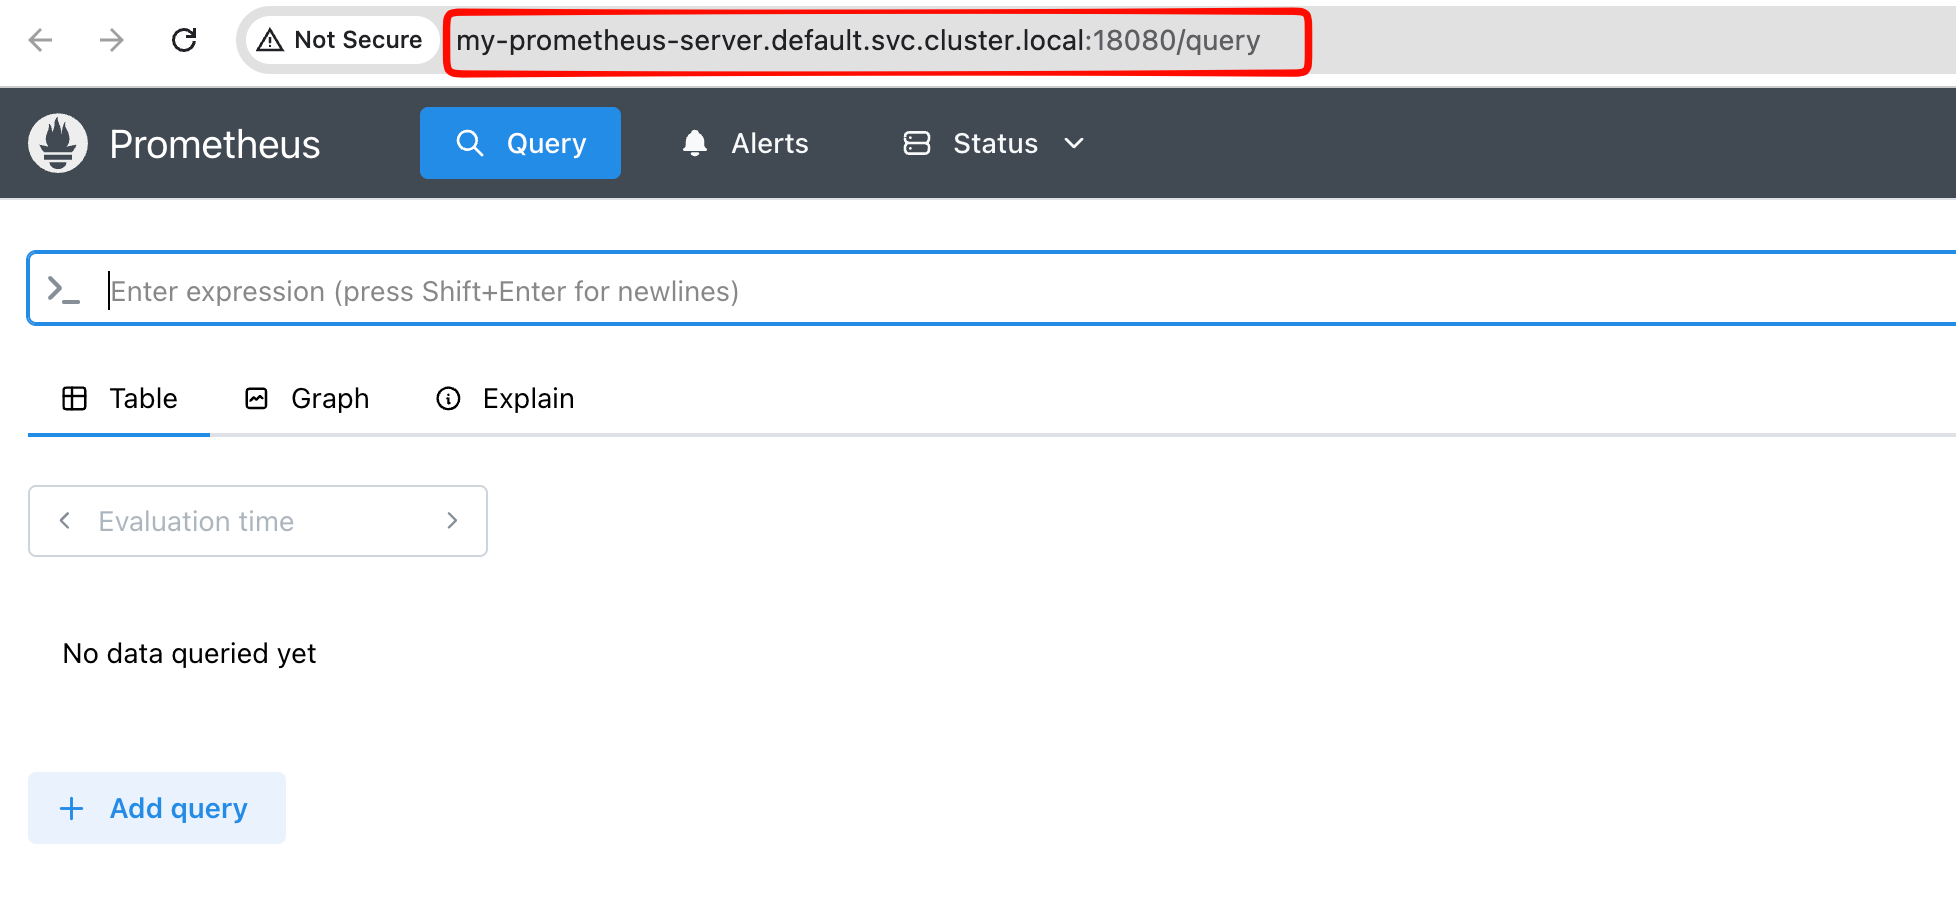Click the Evaluation time input field
1956x916 pixels.
click(x=258, y=521)
